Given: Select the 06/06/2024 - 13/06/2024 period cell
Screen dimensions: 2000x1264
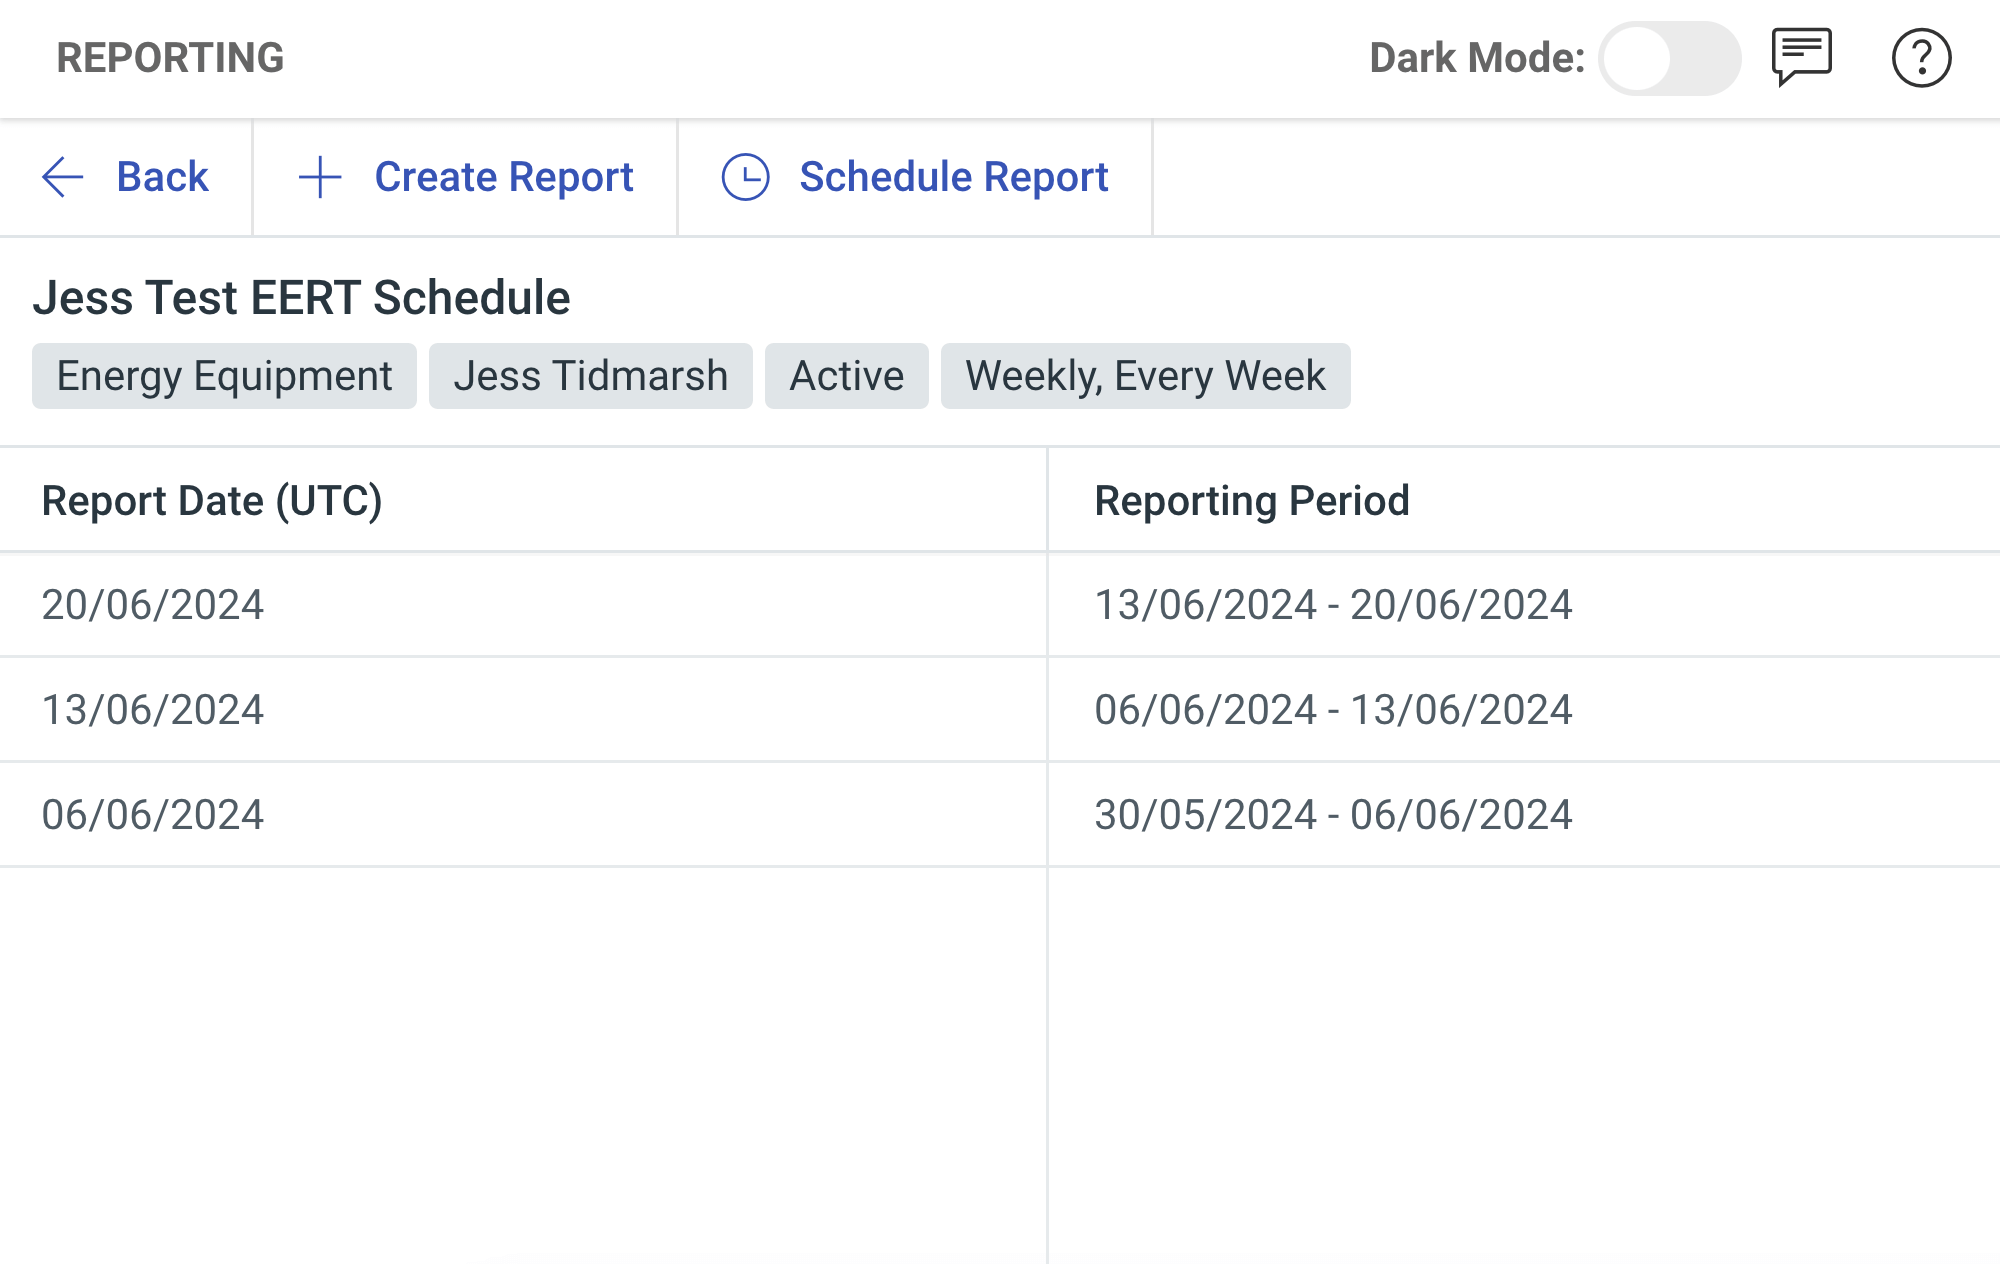Looking at the screenshot, I should [1524, 709].
